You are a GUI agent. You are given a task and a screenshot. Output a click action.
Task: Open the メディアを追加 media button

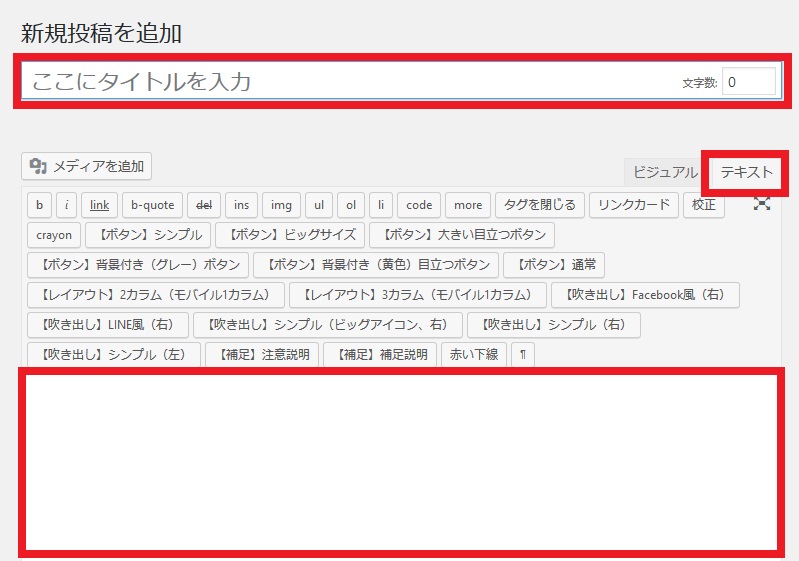click(87, 166)
